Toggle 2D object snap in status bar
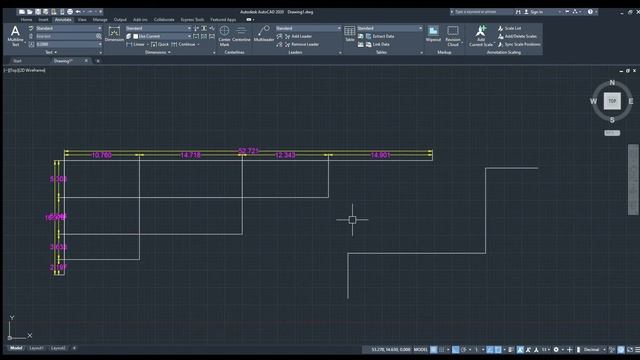 498,349
